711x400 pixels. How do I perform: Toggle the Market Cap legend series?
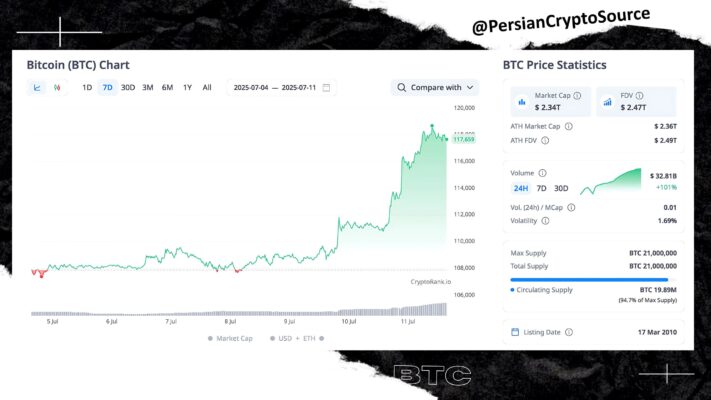pos(230,338)
